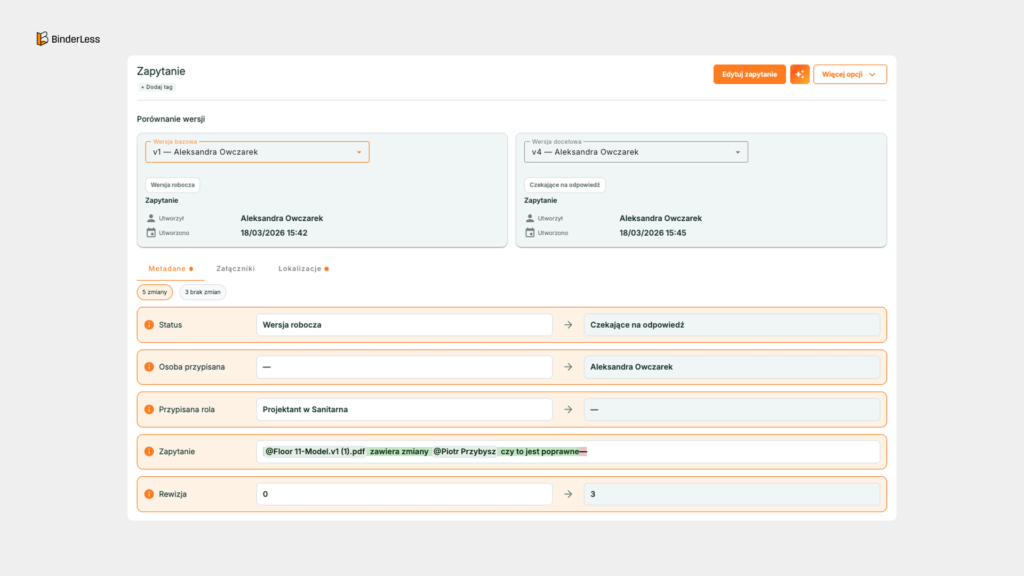Click the Rewizja base value 0

pos(404,494)
